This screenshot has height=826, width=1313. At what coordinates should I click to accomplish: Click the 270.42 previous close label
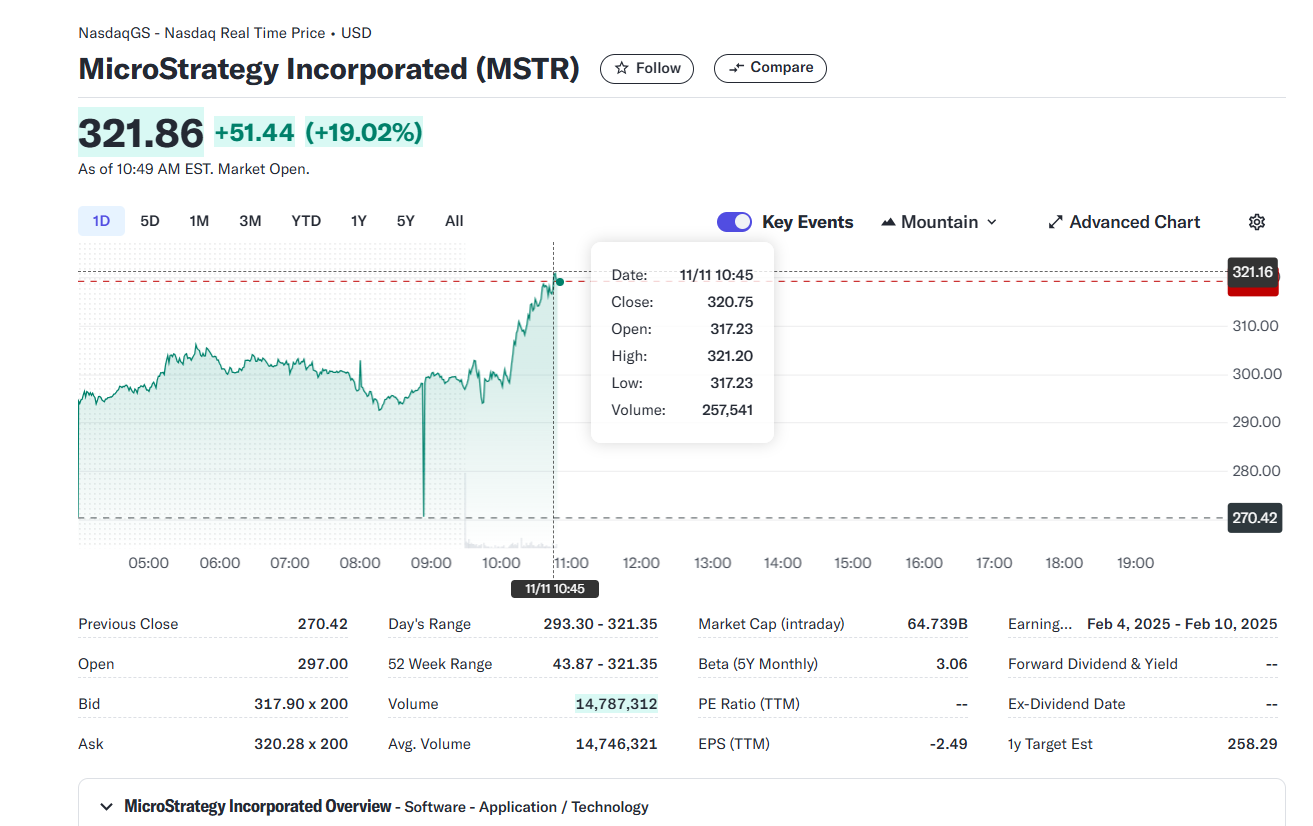1254,518
